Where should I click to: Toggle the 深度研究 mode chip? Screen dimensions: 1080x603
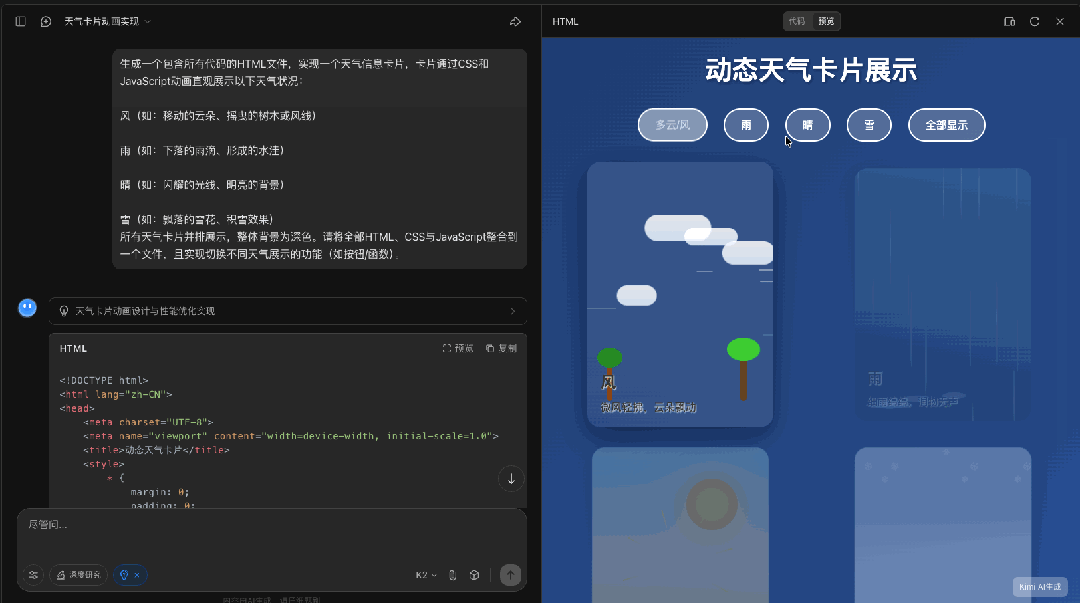tap(78, 575)
